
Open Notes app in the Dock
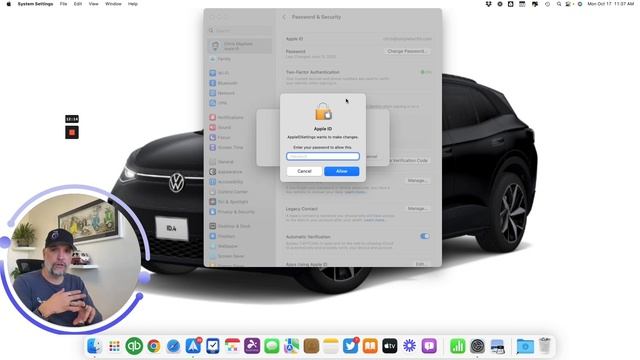point(331,346)
